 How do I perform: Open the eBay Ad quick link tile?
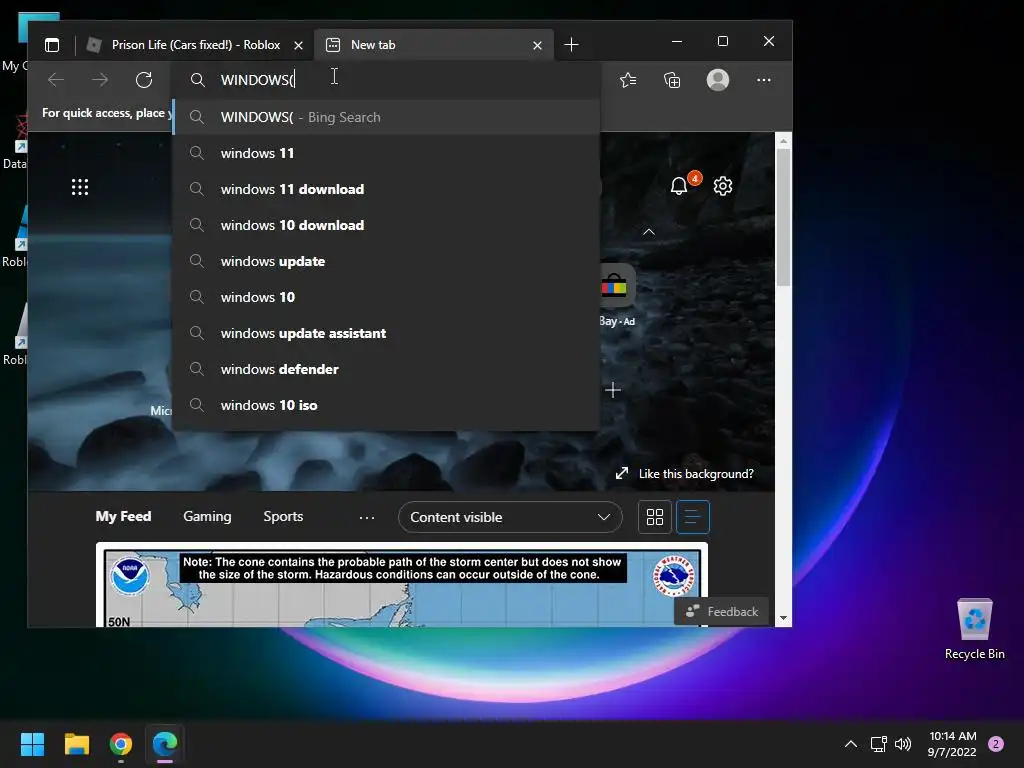click(x=616, y=295)
